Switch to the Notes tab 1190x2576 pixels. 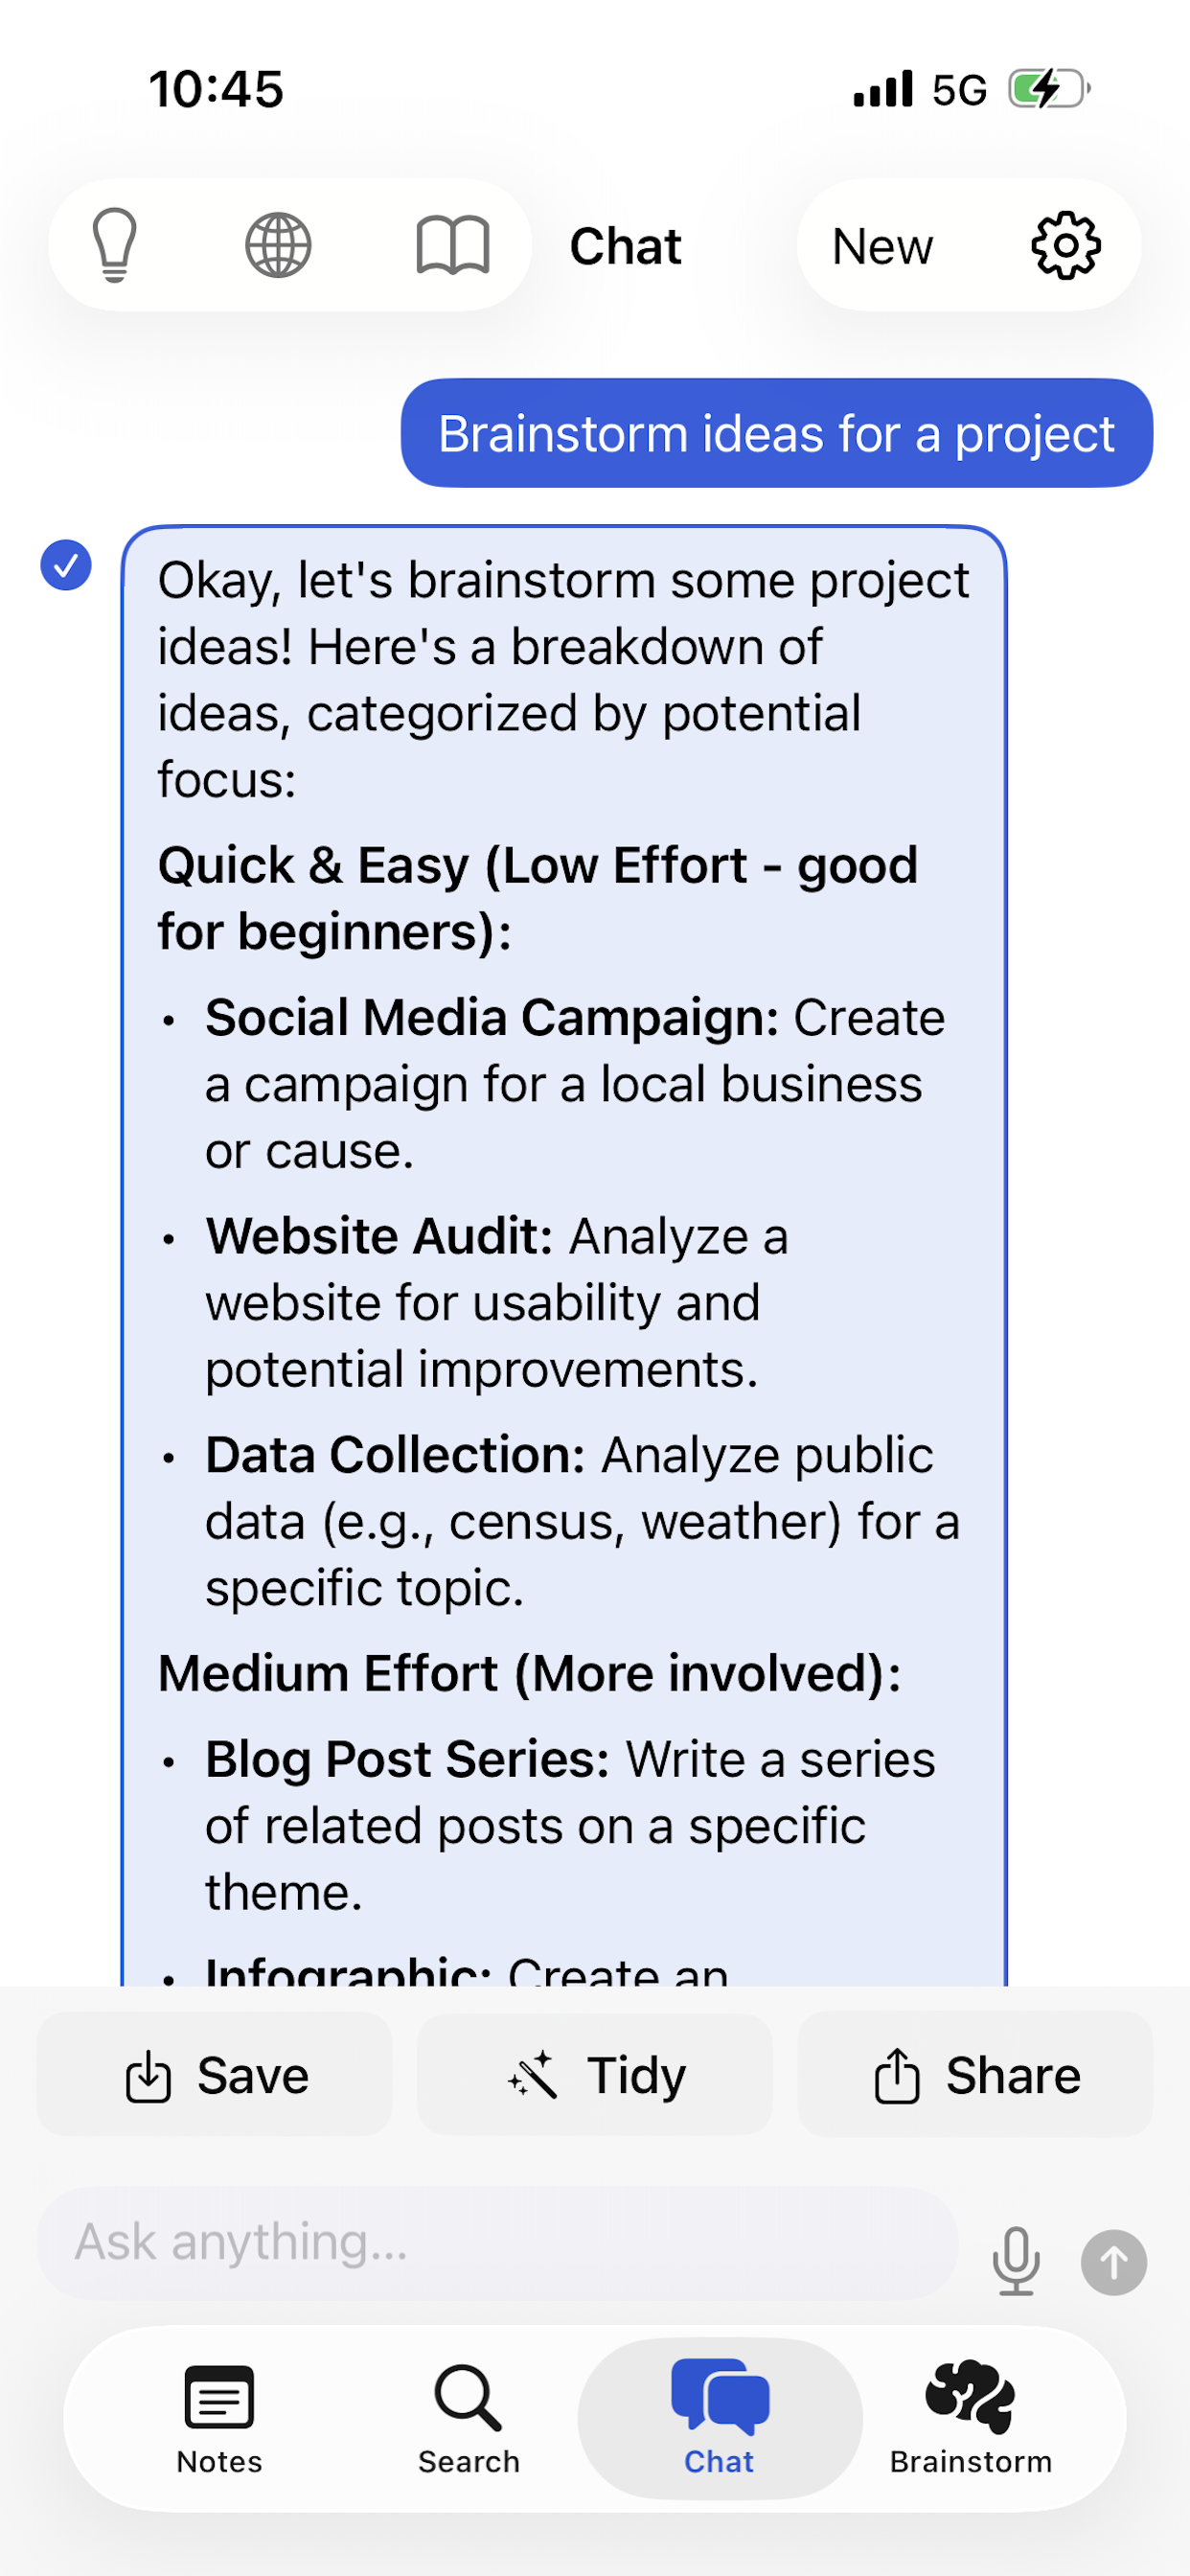[x=219, y=2418]
